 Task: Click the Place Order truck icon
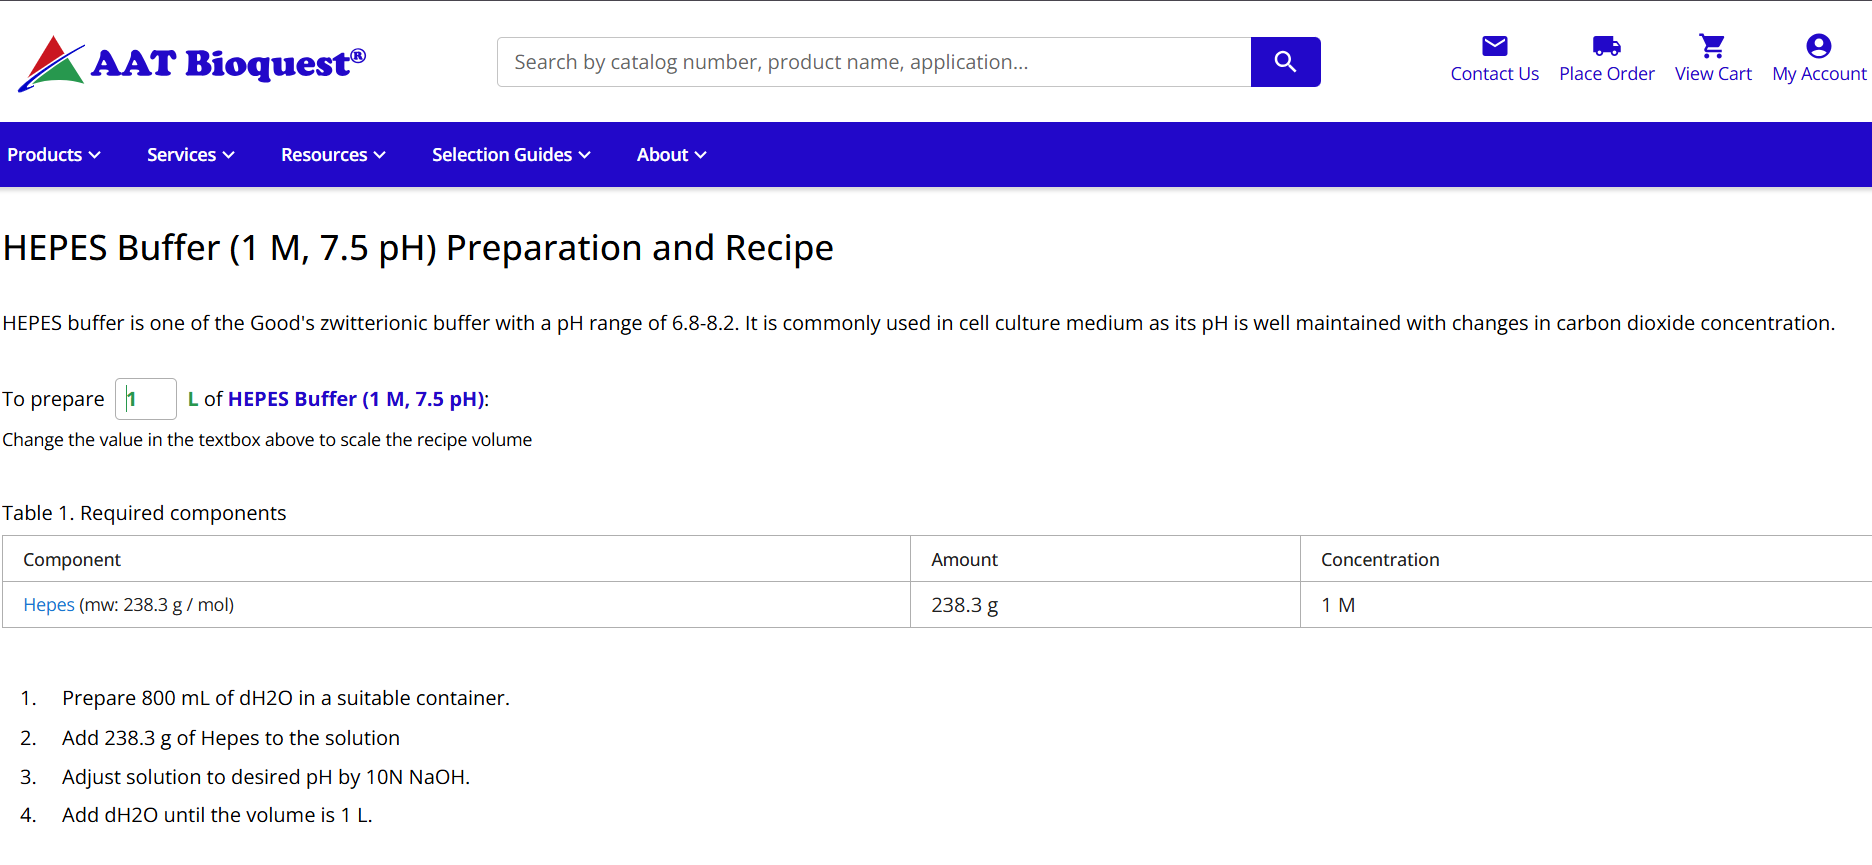1606,46
